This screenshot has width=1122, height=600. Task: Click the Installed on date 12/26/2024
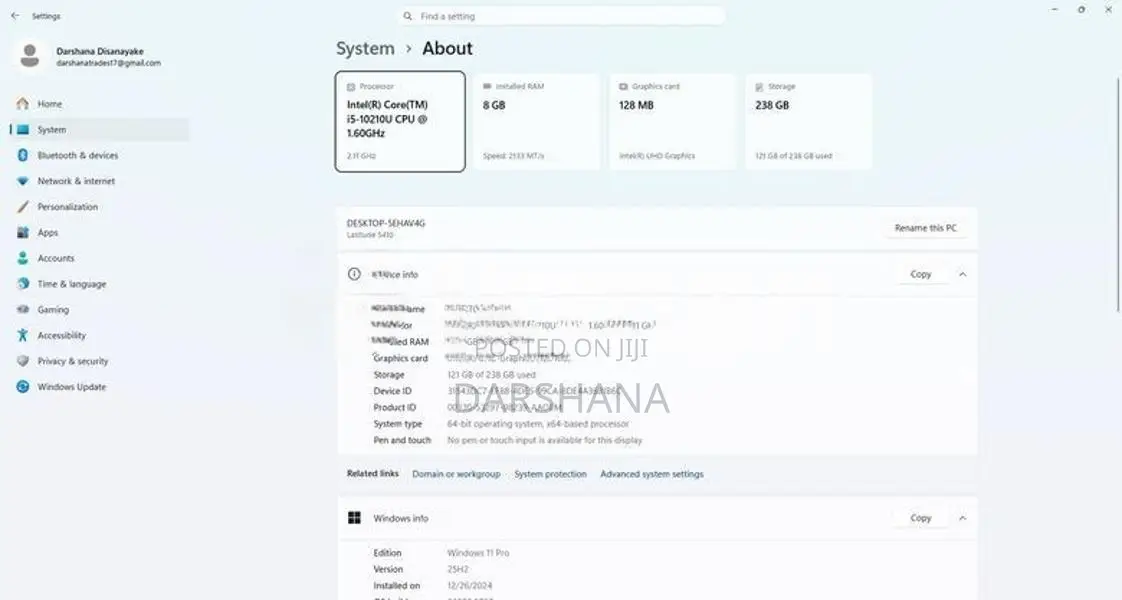(469, 586)
